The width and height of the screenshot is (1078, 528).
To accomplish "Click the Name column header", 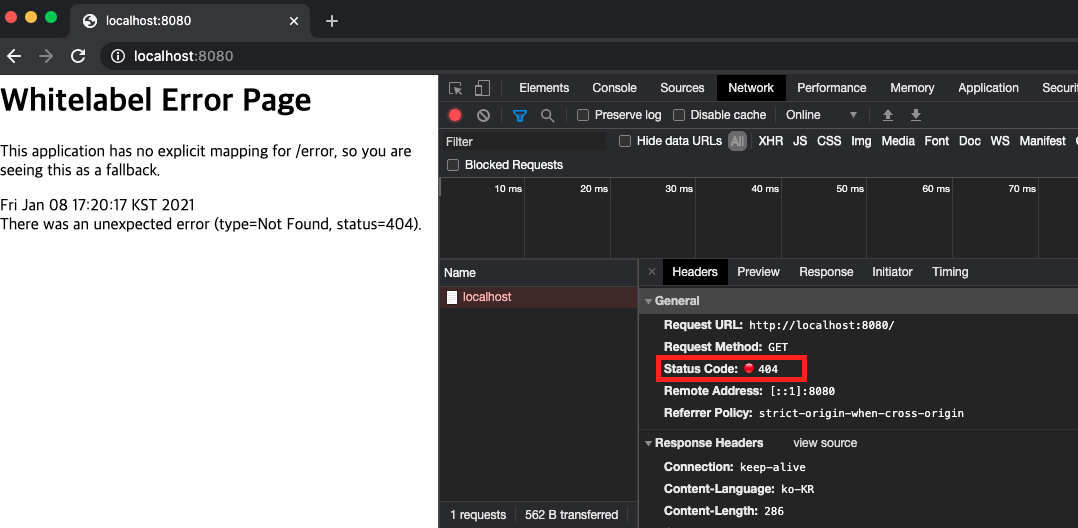I will 538,273.
